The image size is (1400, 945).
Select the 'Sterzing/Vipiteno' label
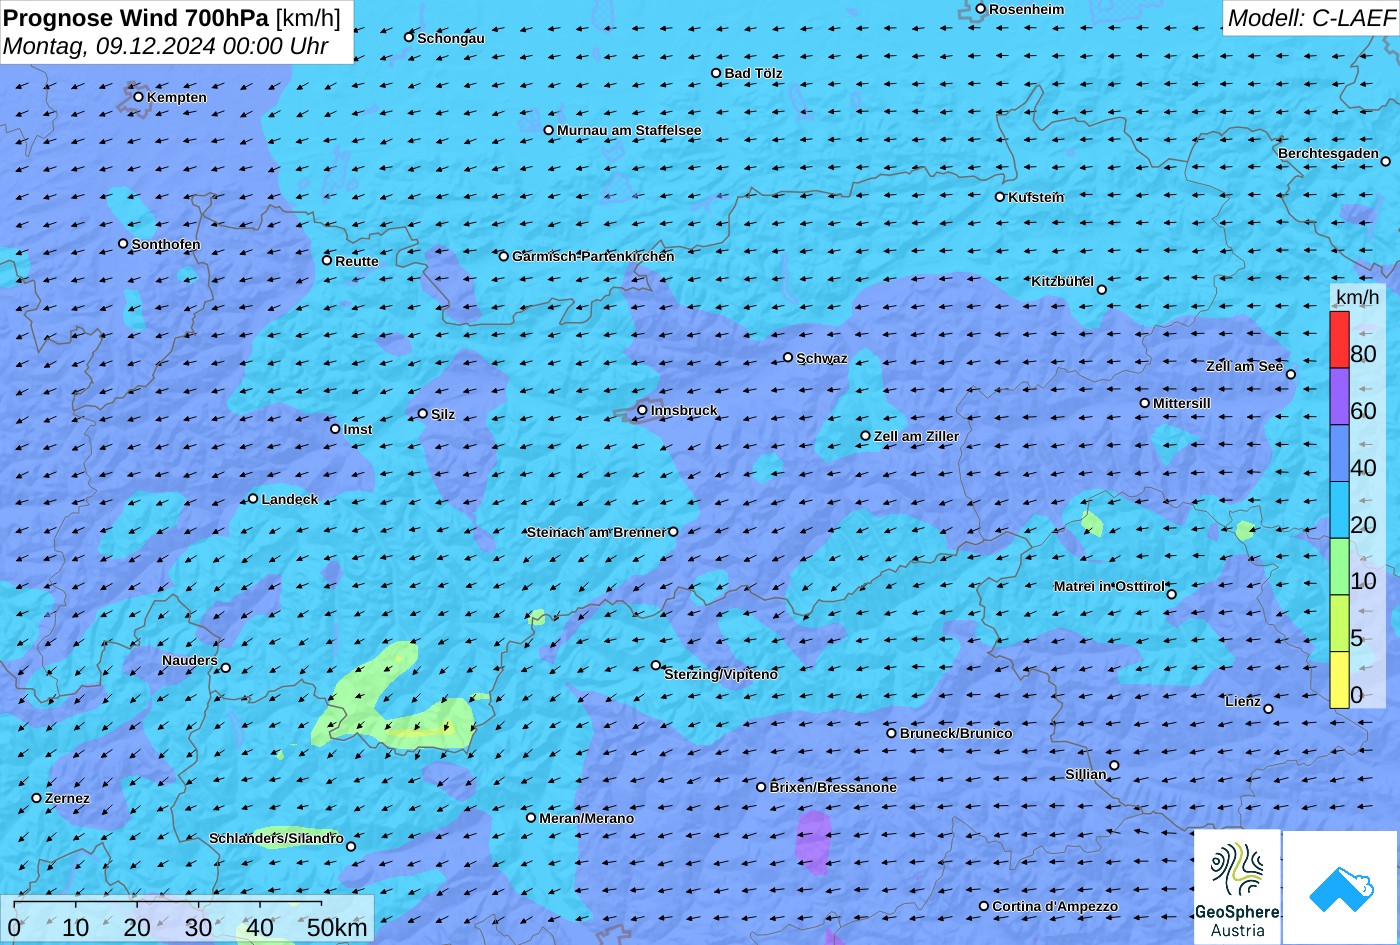[x=721, y=674]
